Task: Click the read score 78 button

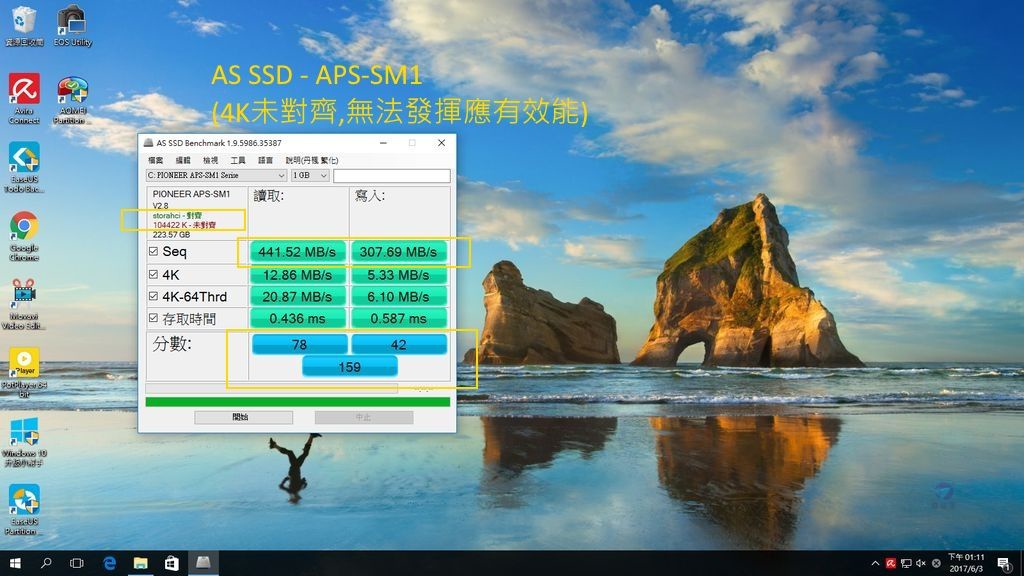Action: click(x=300, y=344)
